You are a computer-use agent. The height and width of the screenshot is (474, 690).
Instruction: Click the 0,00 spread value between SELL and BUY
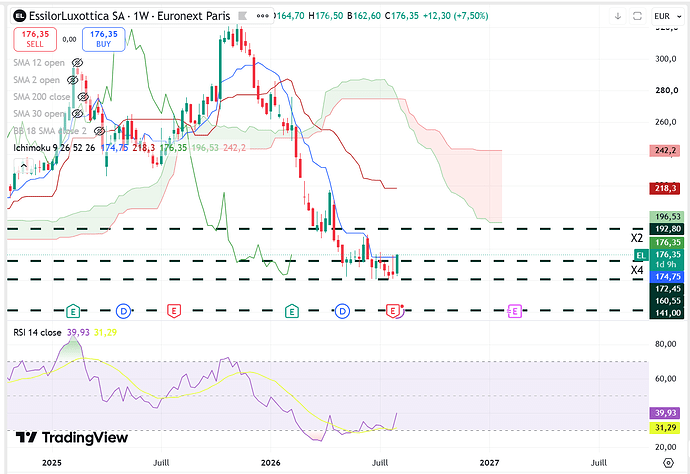click(x=69, y=39)
